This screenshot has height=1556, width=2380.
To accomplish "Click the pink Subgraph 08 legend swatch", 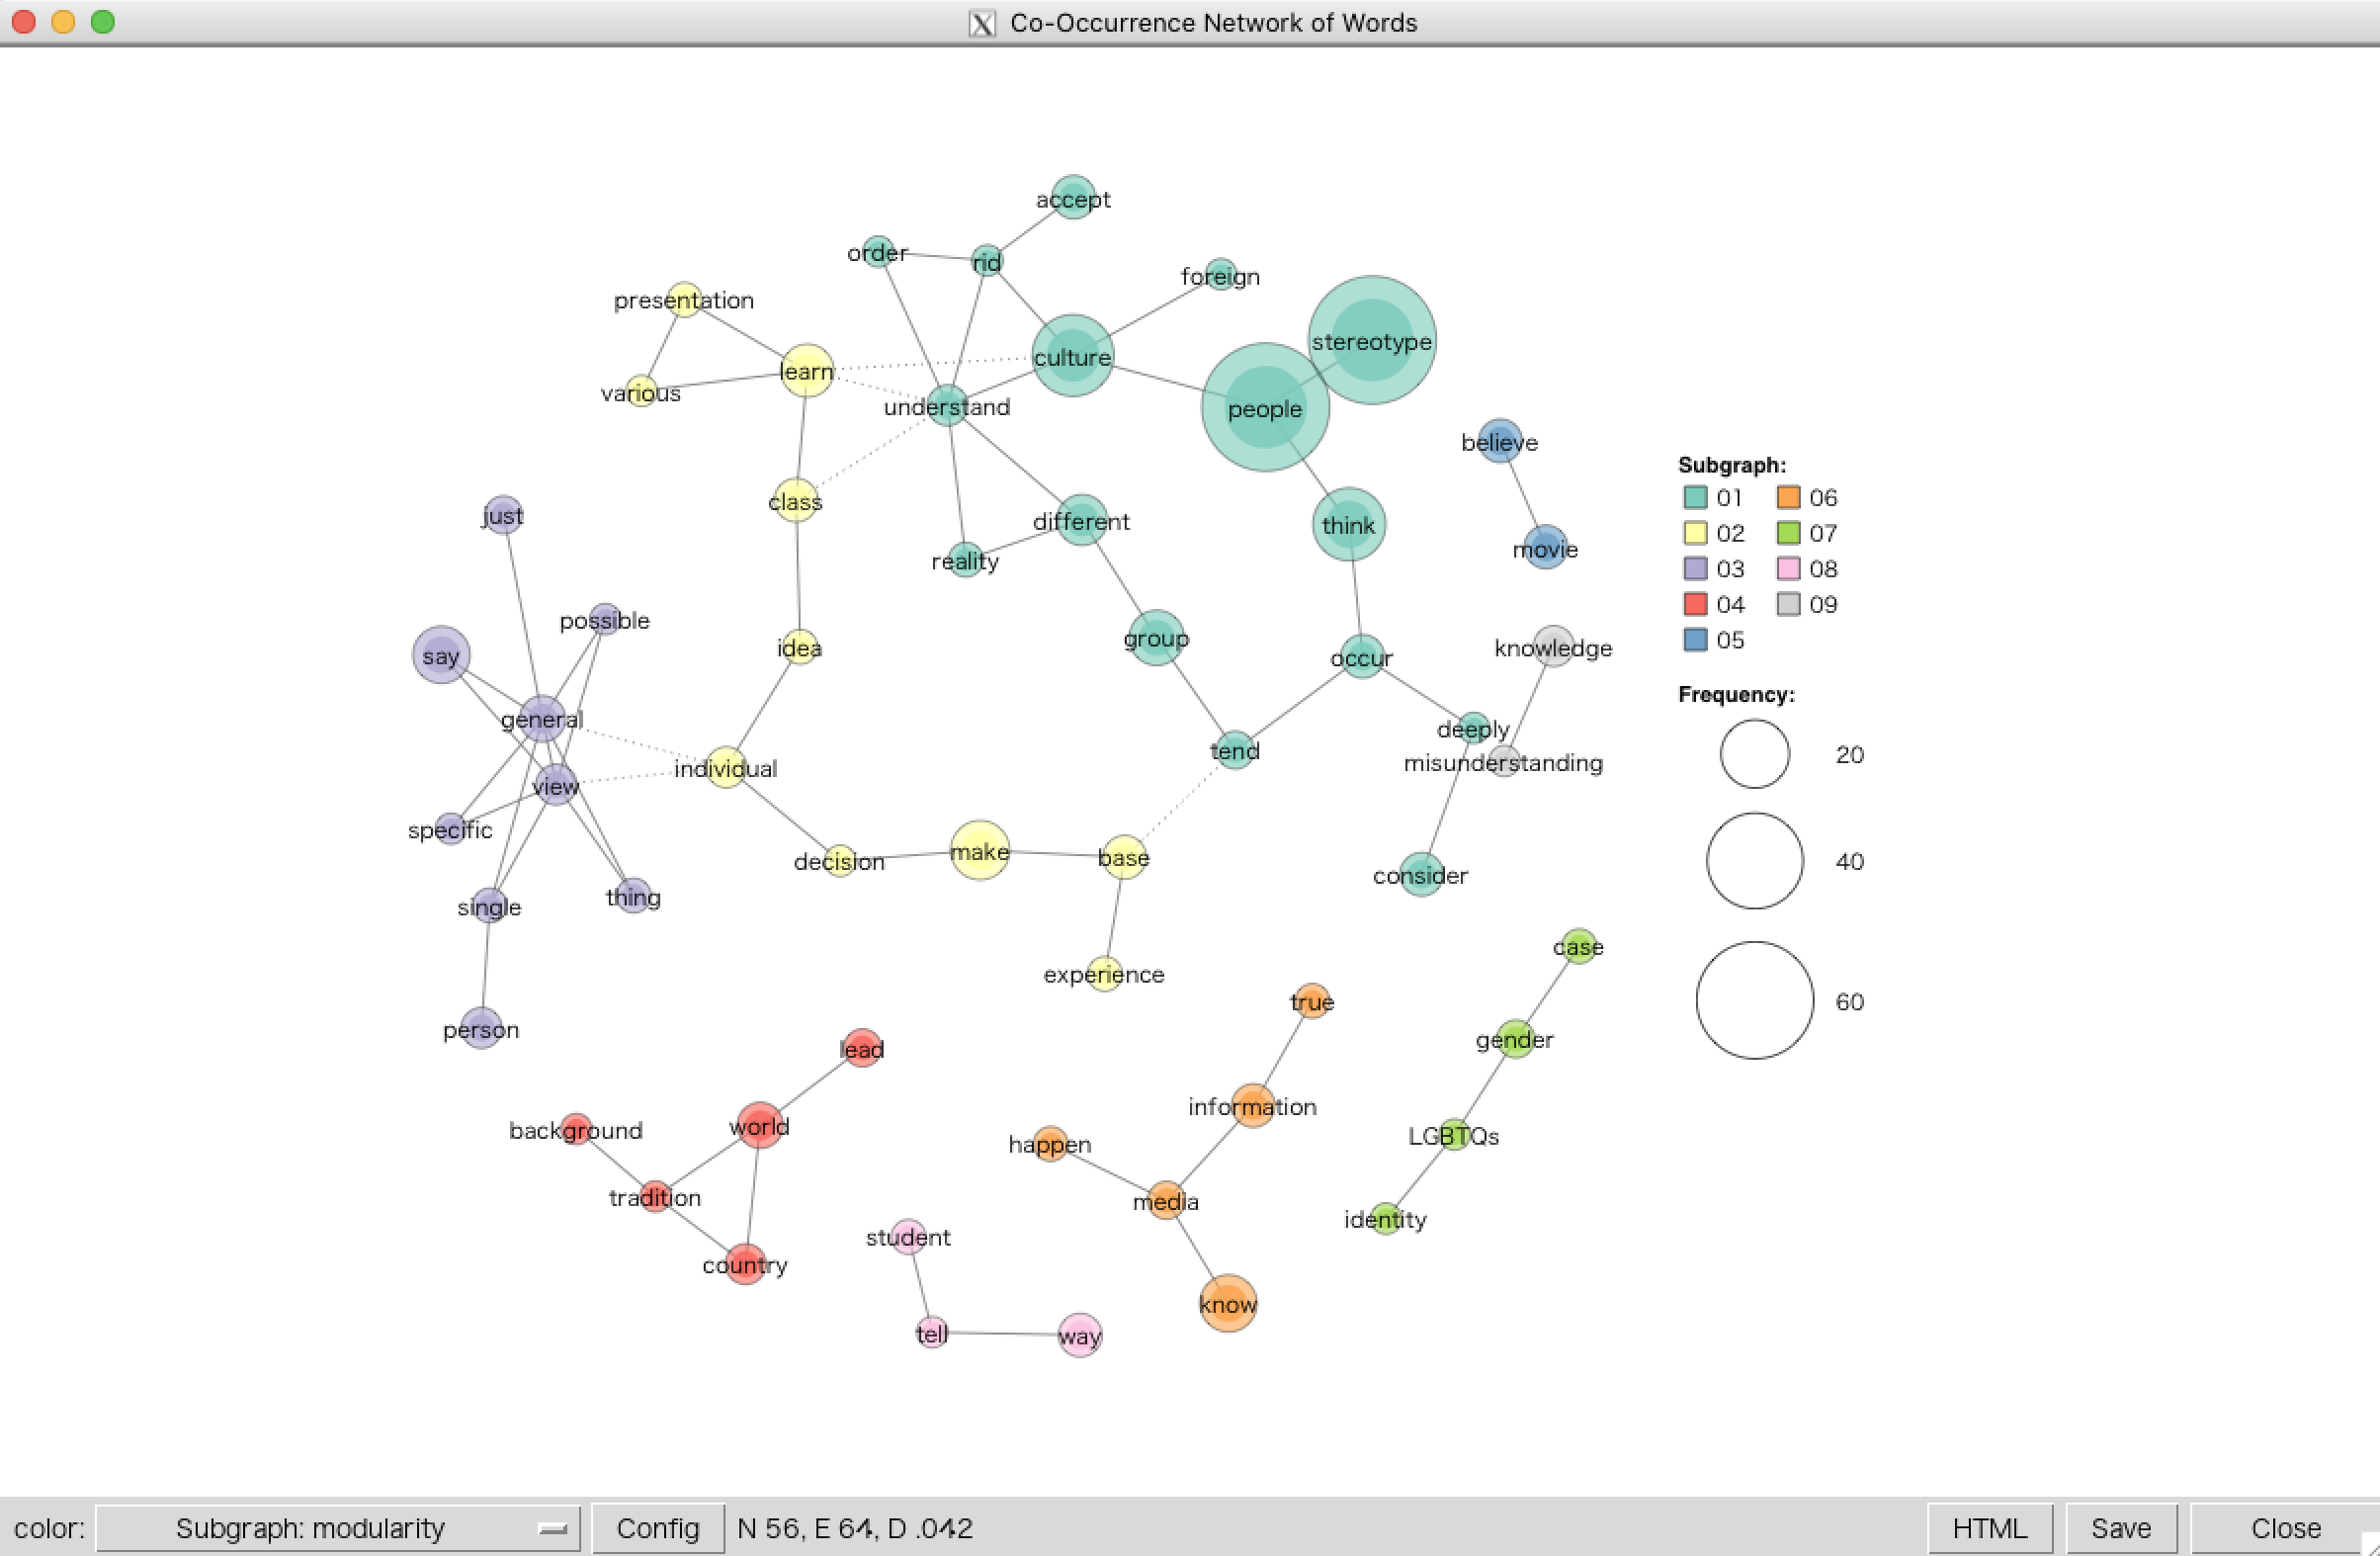I will (x=1789, y=569).
